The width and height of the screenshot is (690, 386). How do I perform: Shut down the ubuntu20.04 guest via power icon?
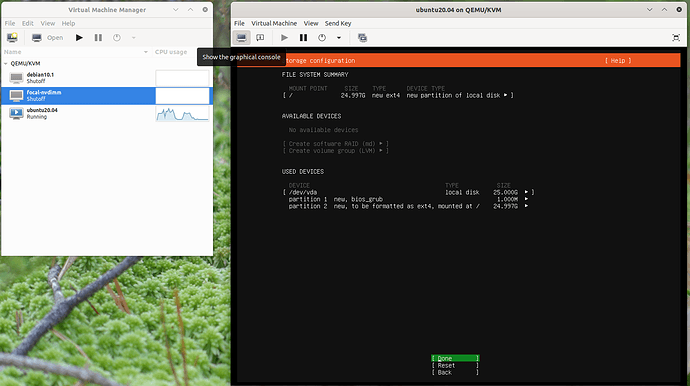click(322, 37)
